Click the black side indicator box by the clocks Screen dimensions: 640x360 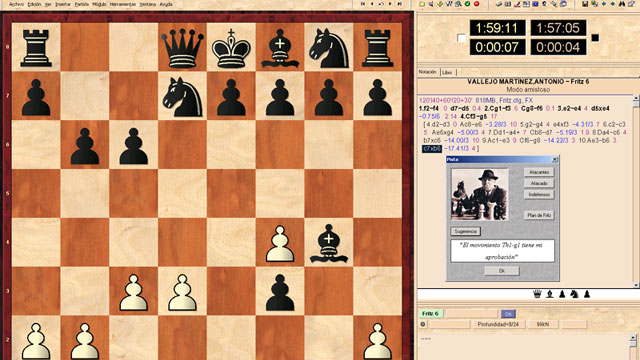click(595, 38)
